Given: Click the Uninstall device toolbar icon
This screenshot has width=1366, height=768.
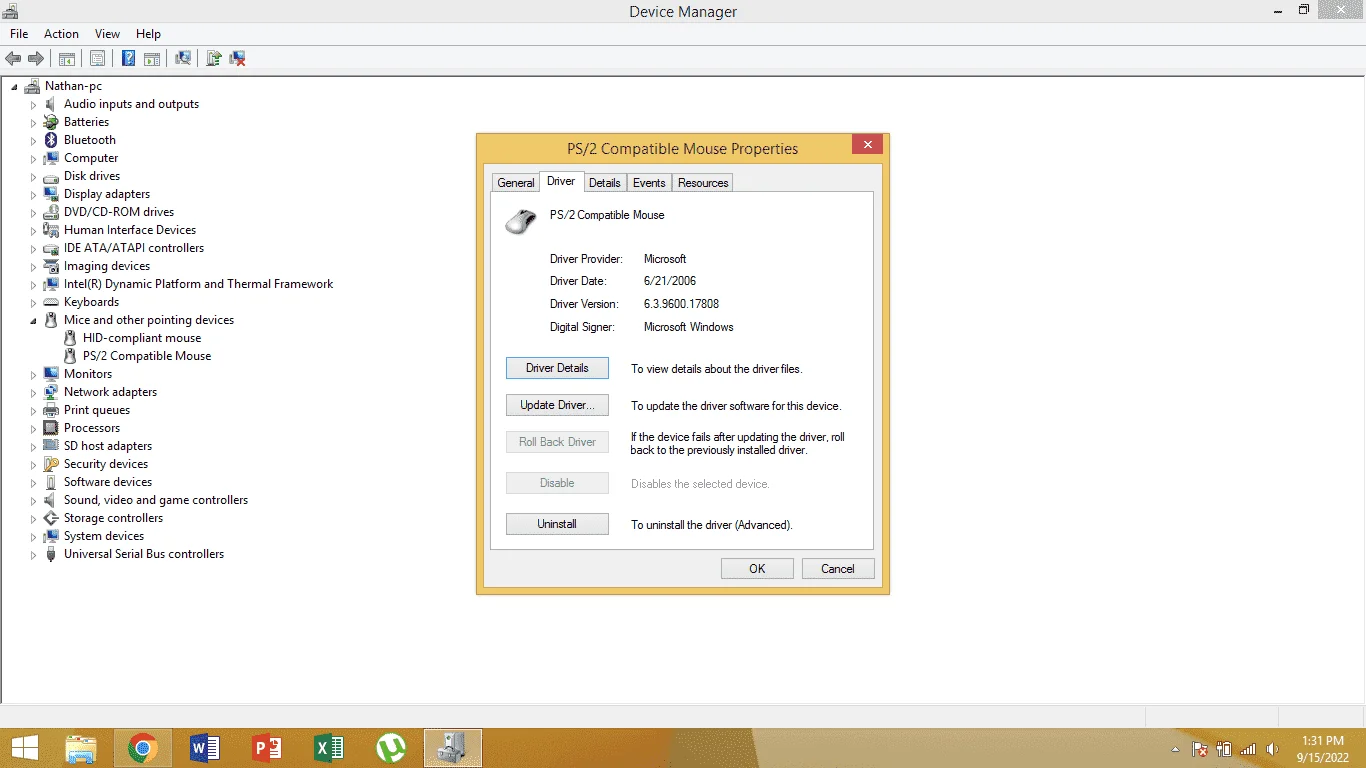Looking at the screenshot, I should pos(237,58).
